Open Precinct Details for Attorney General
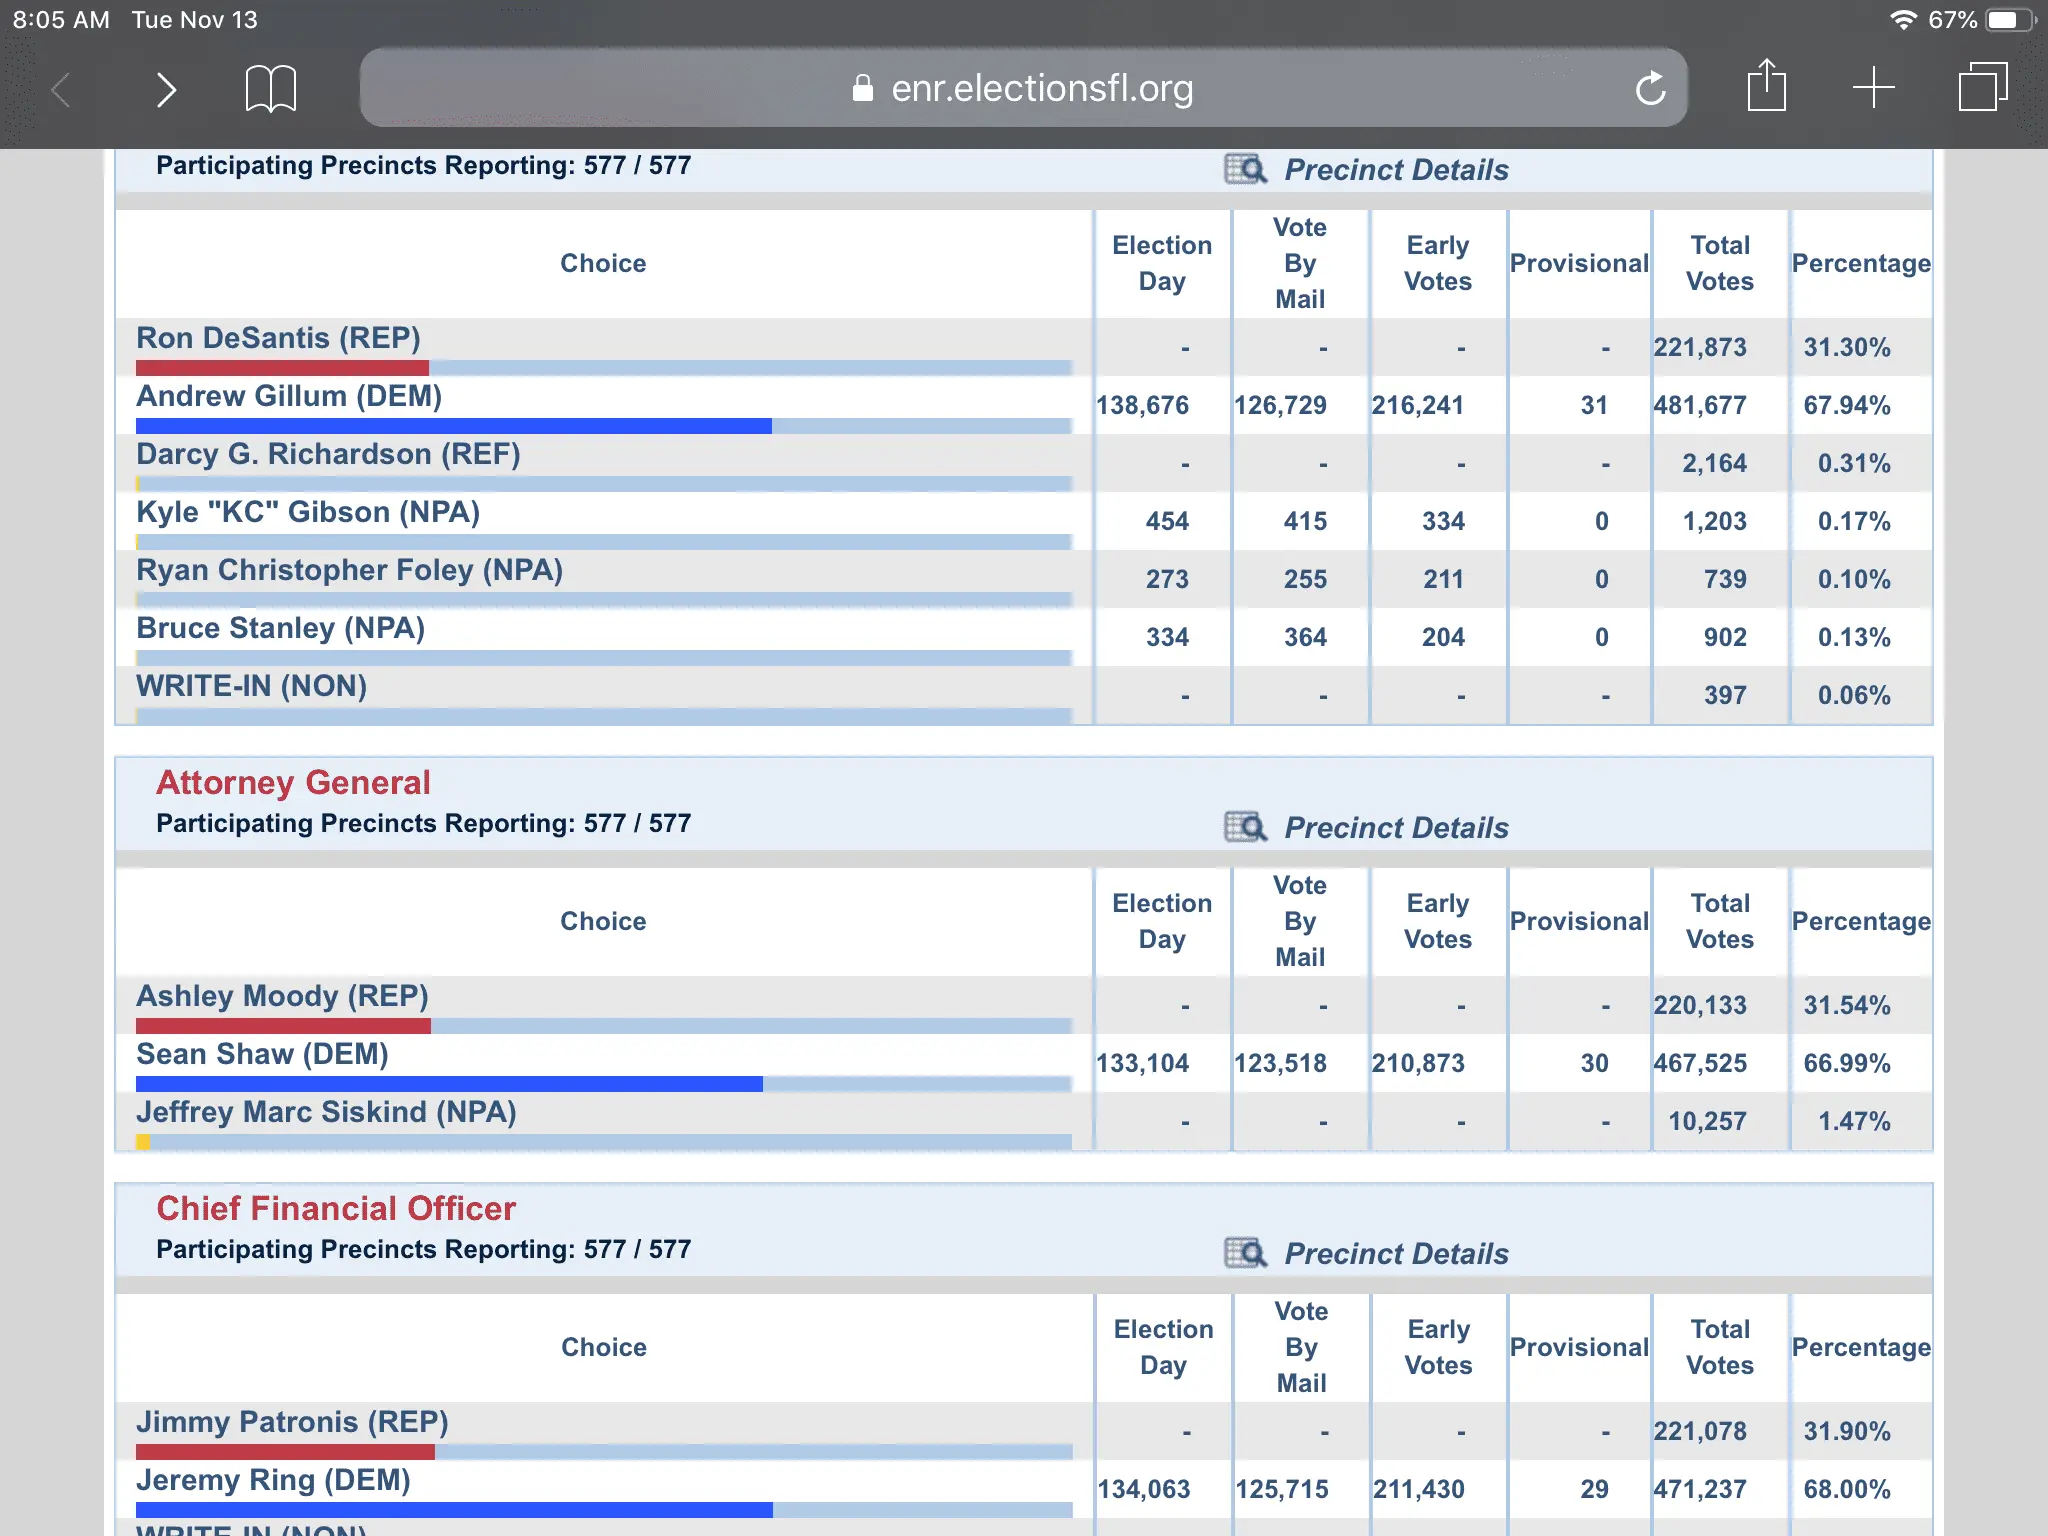This screenshot has height=1536, width=2048. (1396, 828)
